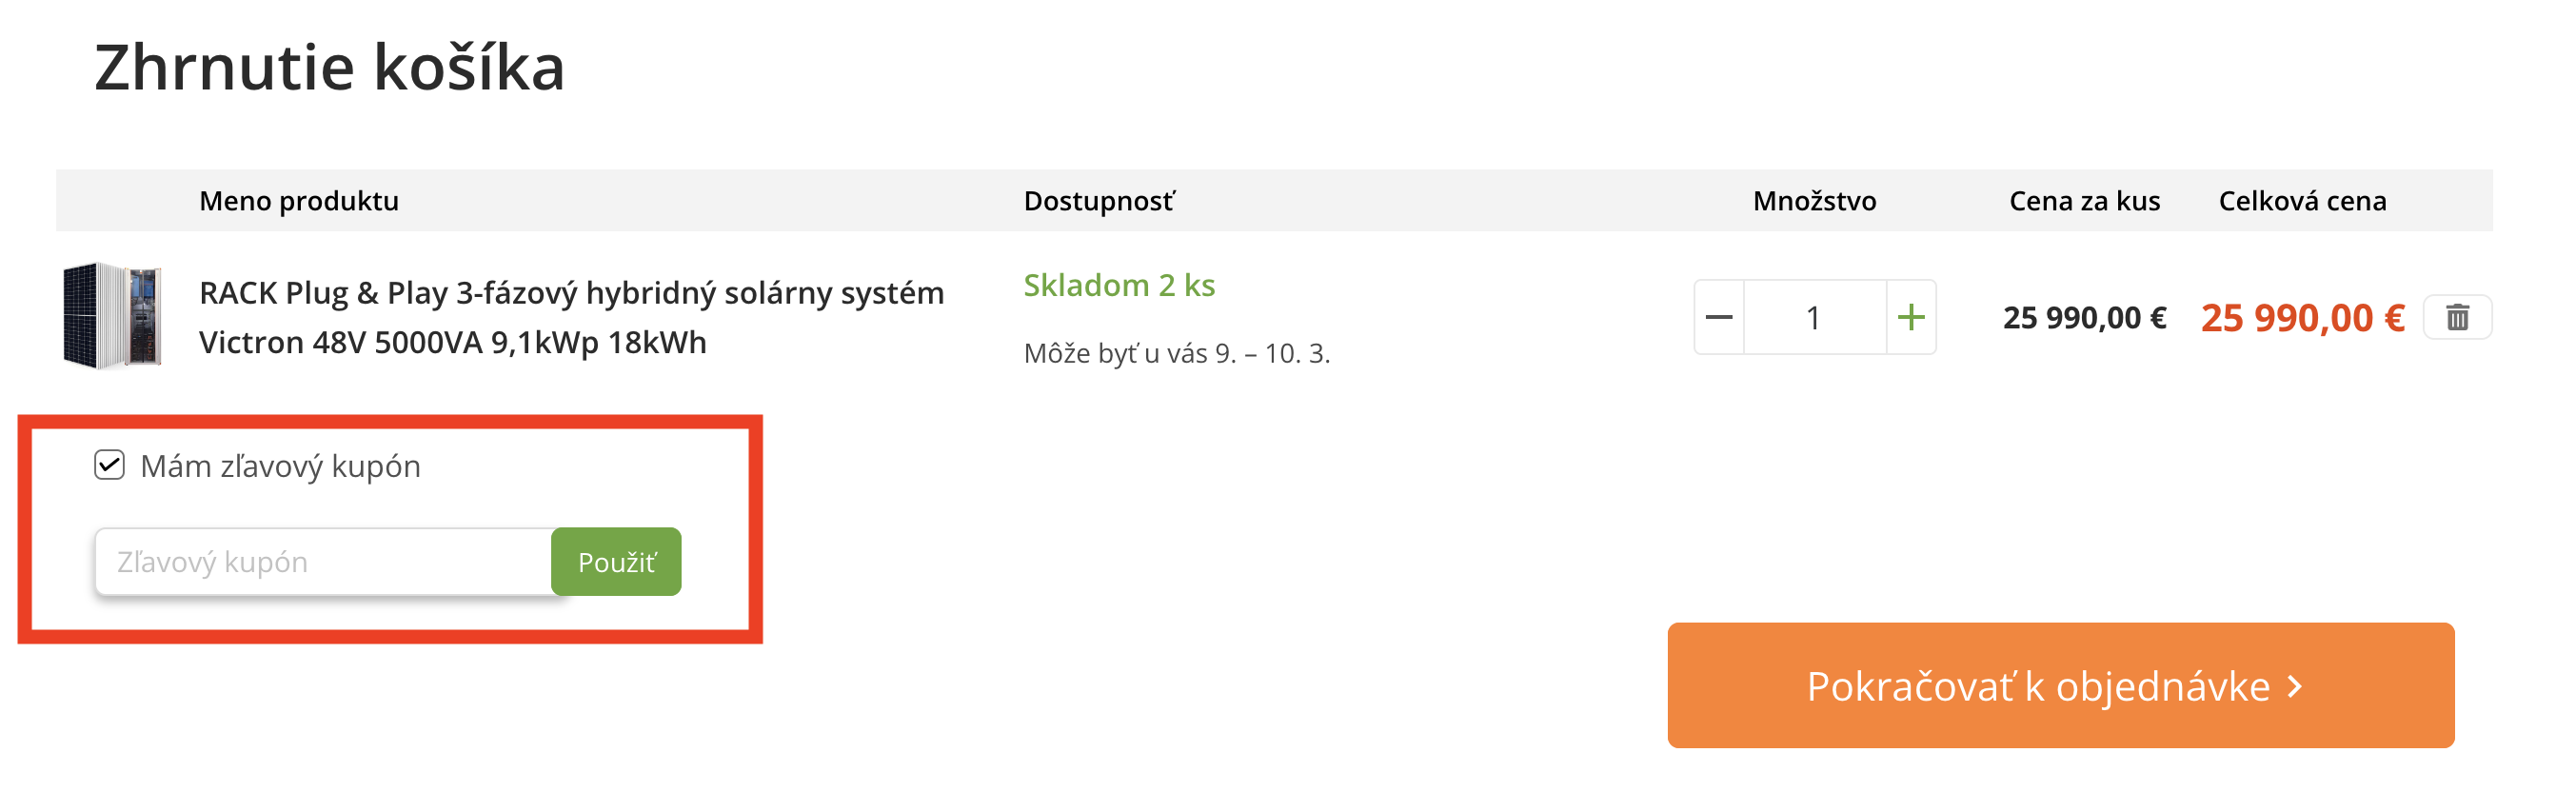This screenshot has width=2576, height=812.
Task: Continue with Pokračovať k objednávke button
Action: pos(2060,686)
